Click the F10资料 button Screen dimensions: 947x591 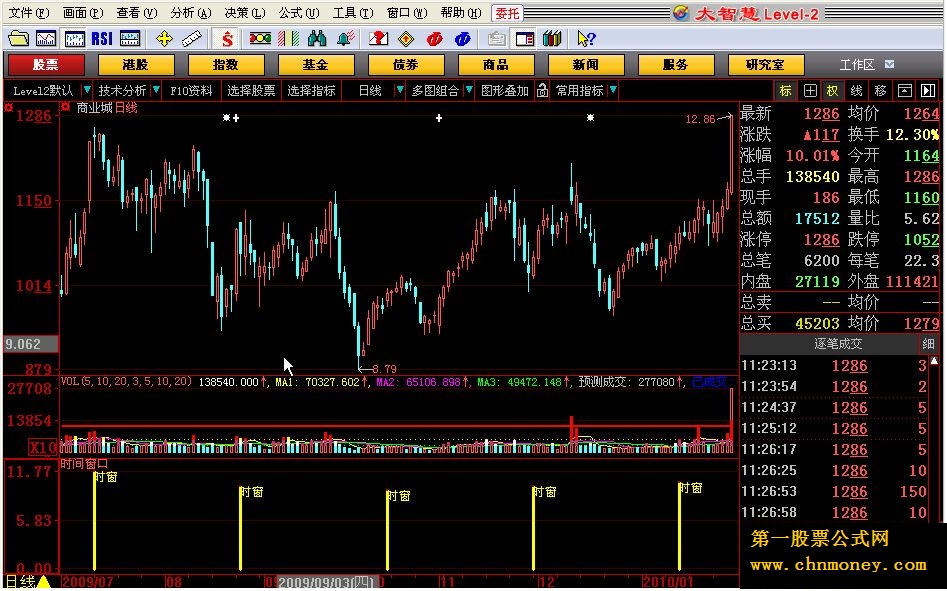[191, 91]
